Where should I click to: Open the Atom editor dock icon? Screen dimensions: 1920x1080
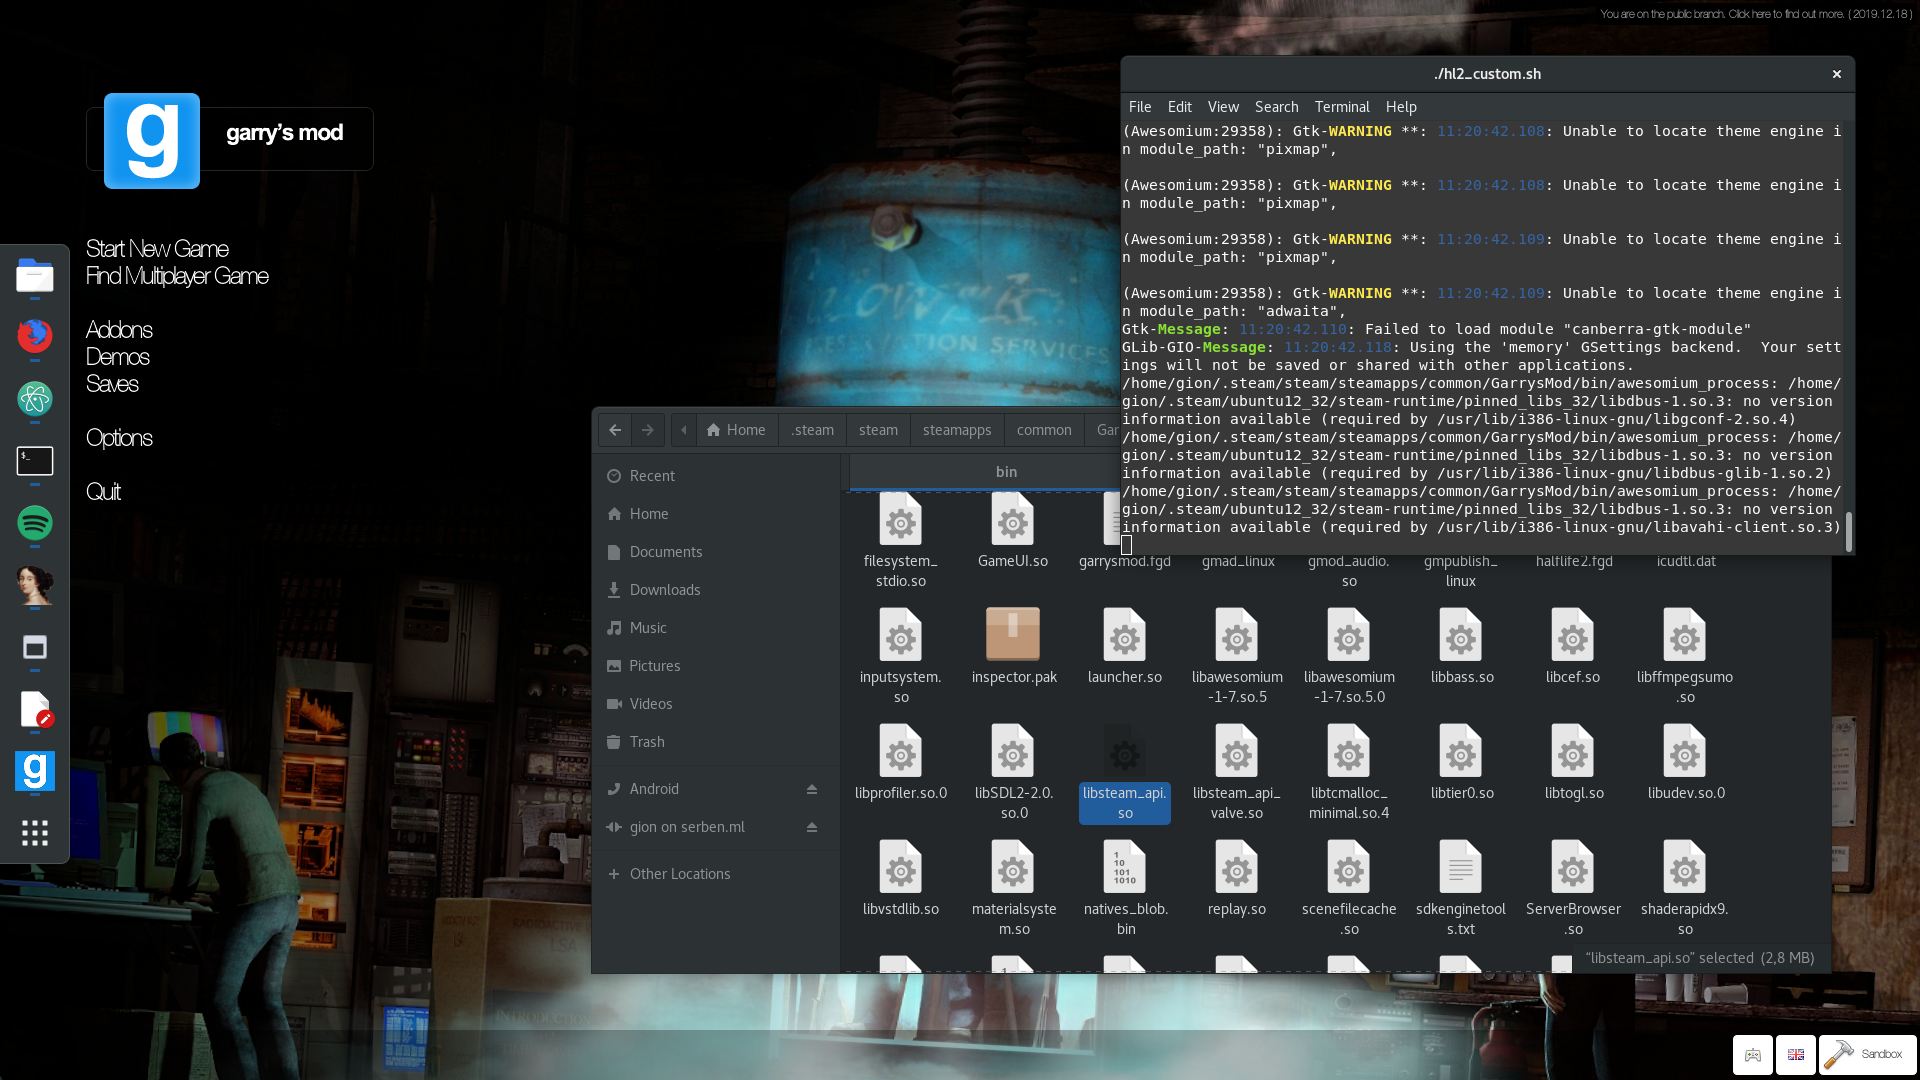34,398
